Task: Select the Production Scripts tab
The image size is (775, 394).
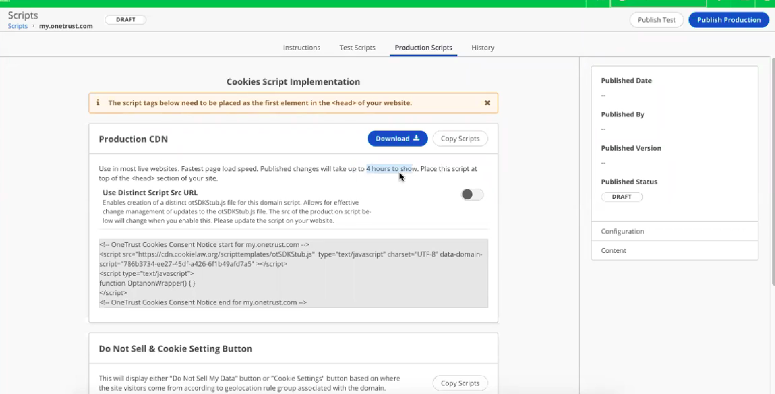Action: (x=423, y=47)
